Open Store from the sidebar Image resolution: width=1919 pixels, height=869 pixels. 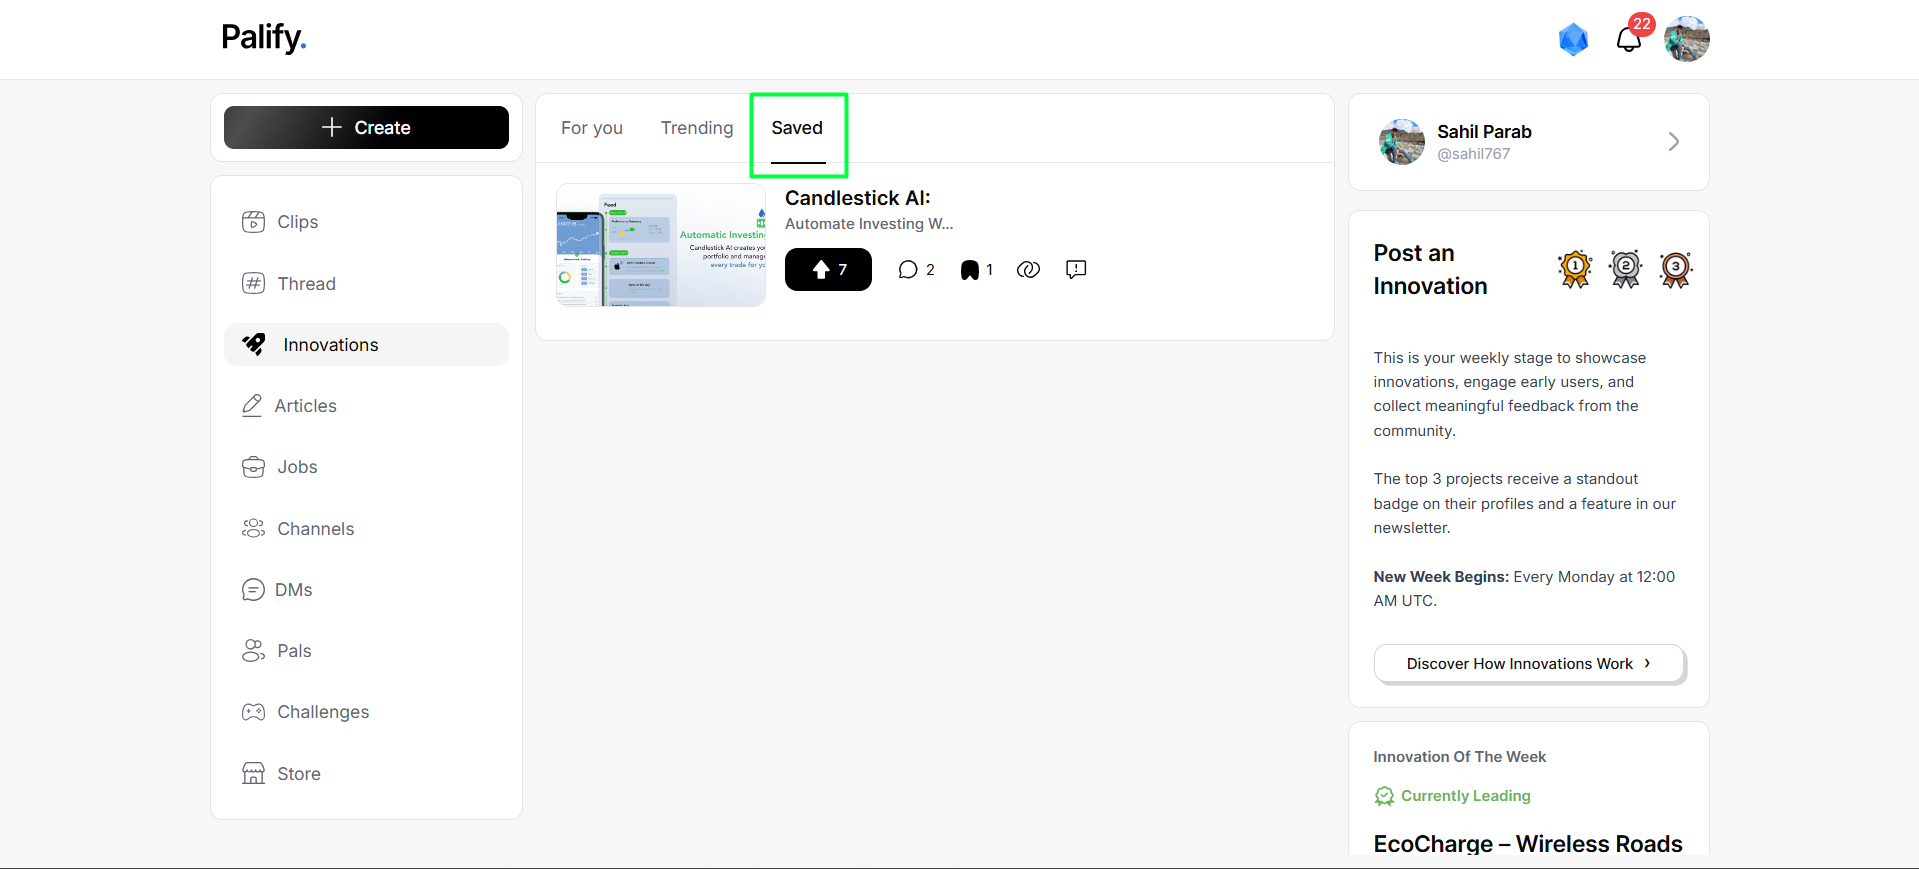click(366, 774)
